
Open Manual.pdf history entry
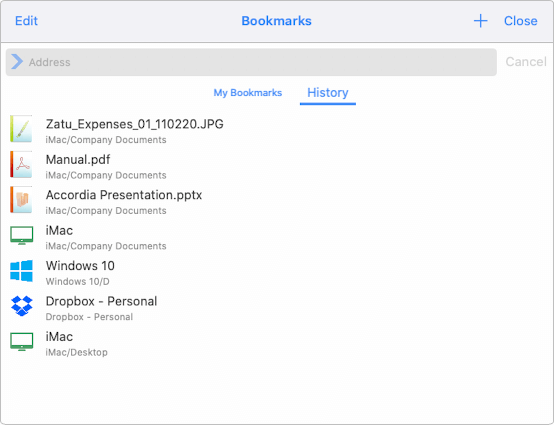(78, 159)
